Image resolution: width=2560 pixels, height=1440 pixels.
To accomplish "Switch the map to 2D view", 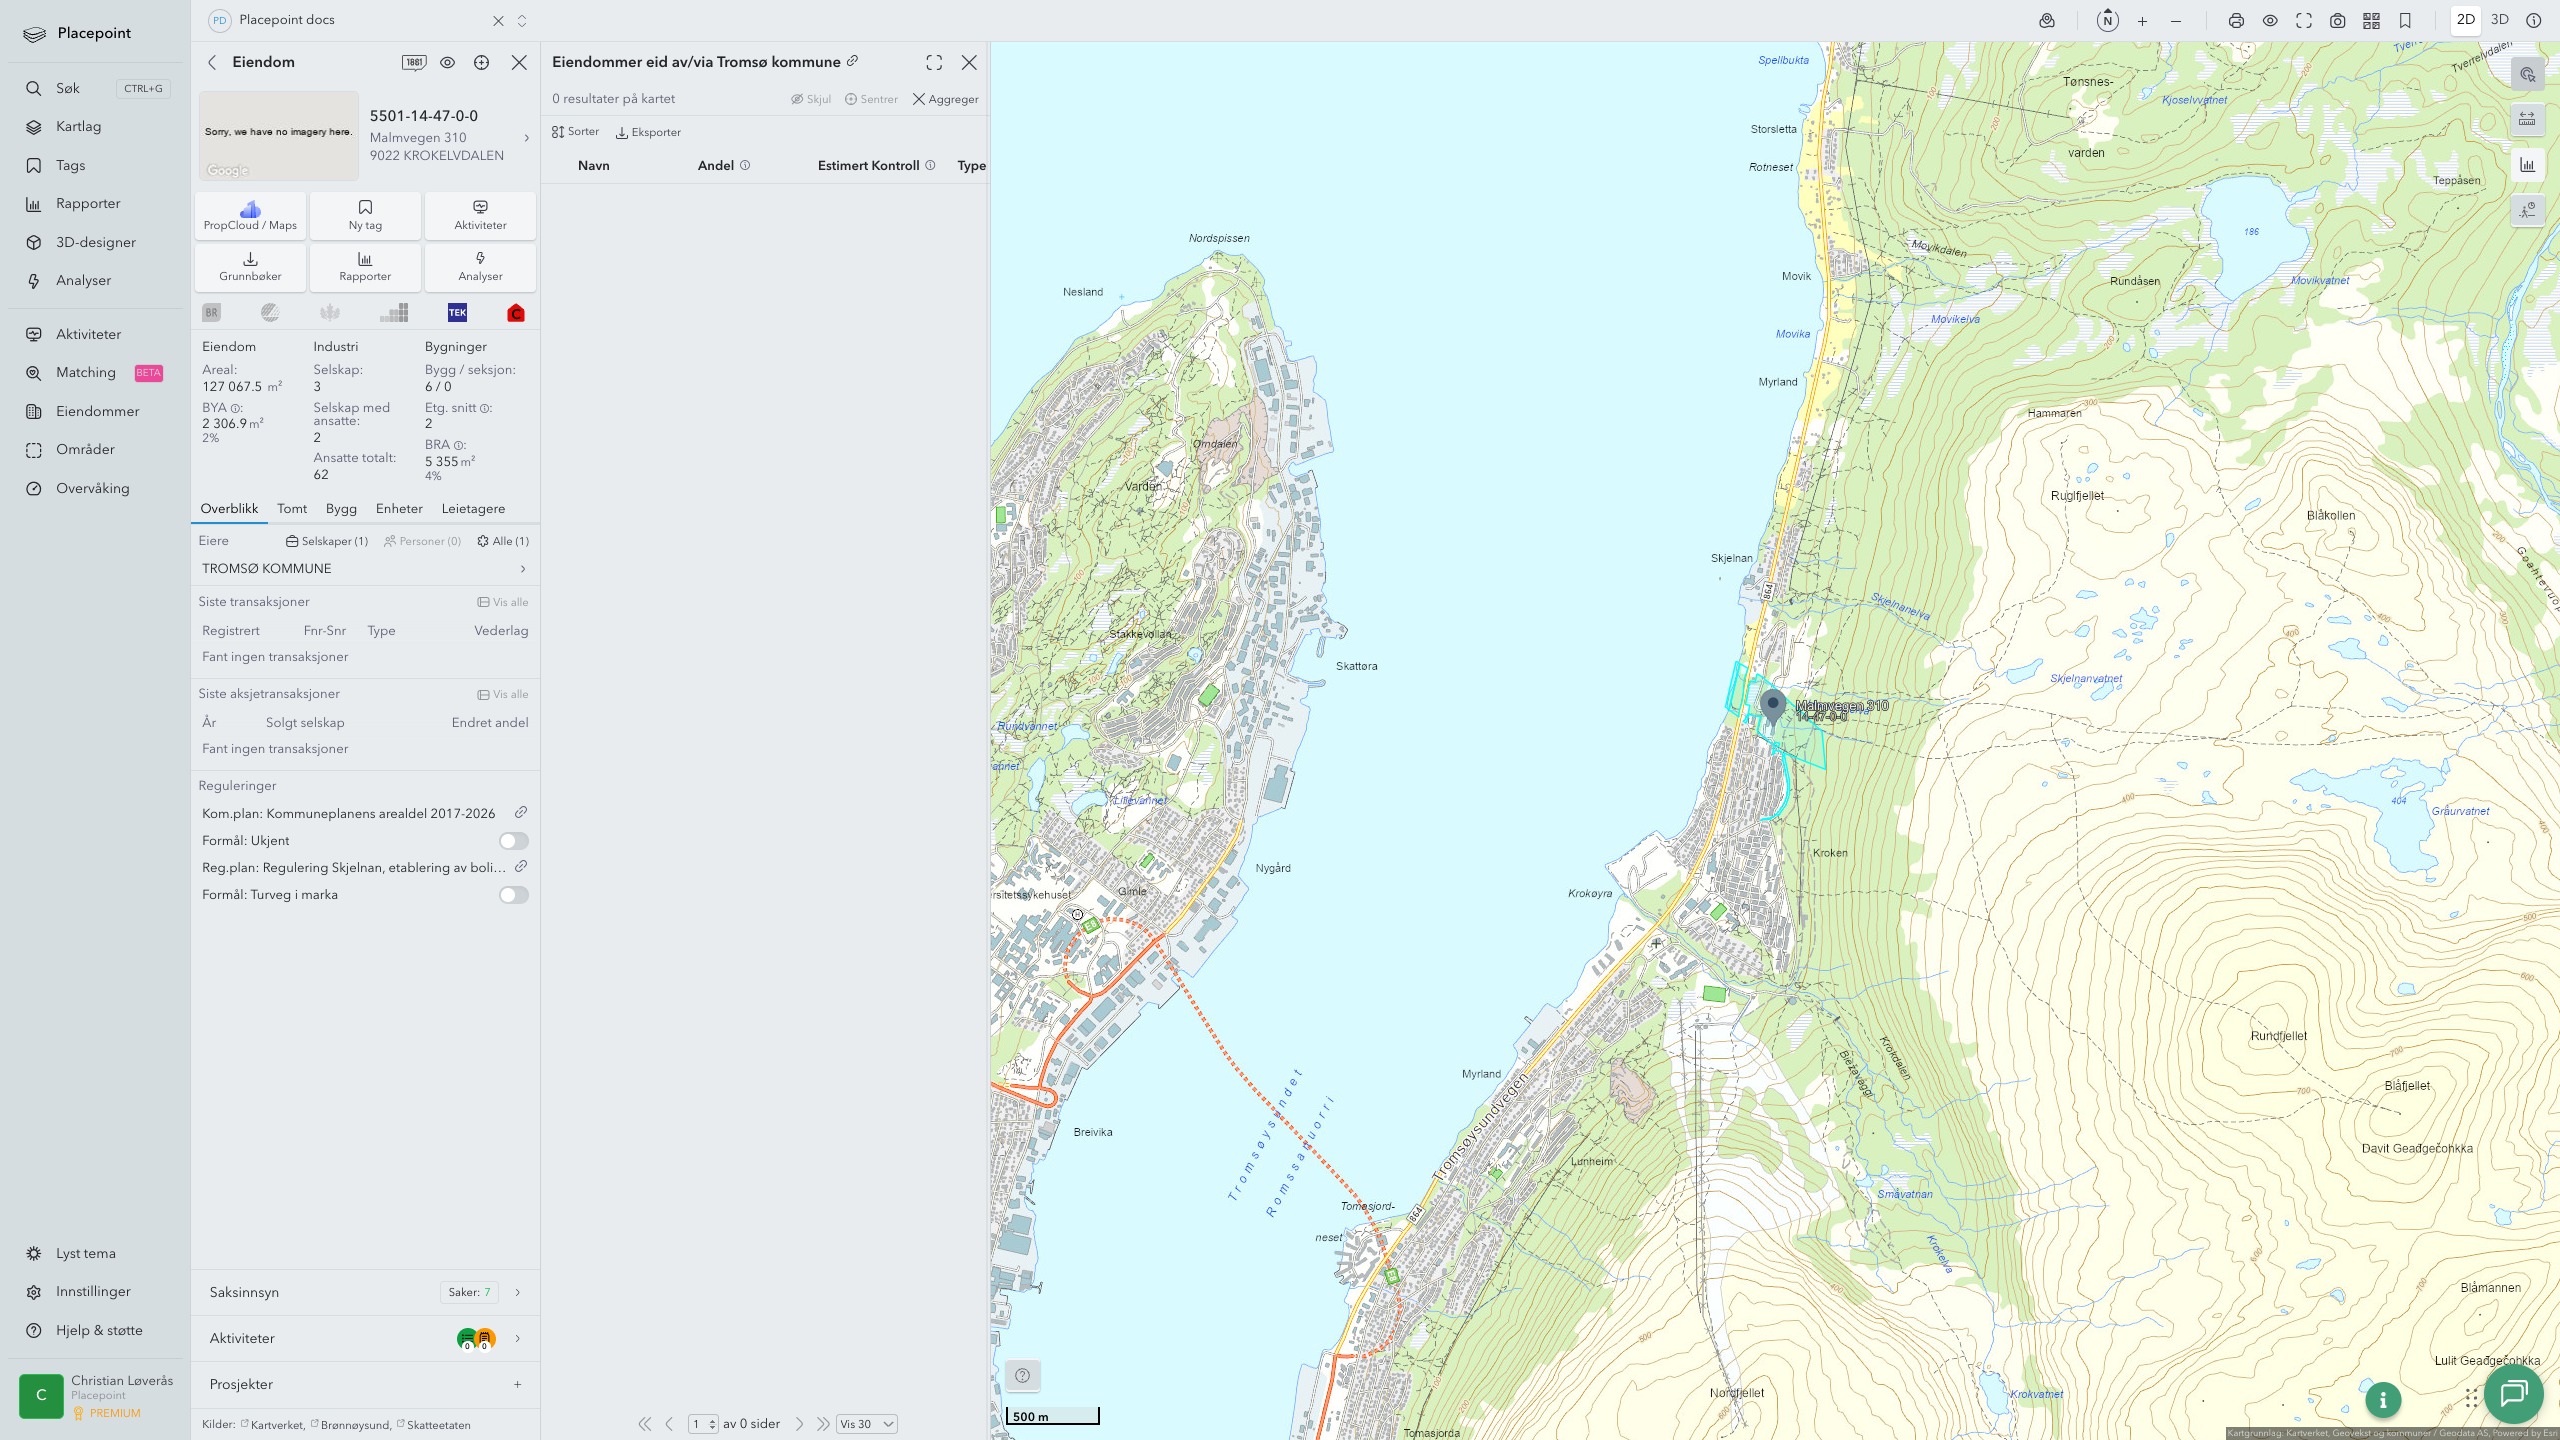I will [x=2466, y=20].
